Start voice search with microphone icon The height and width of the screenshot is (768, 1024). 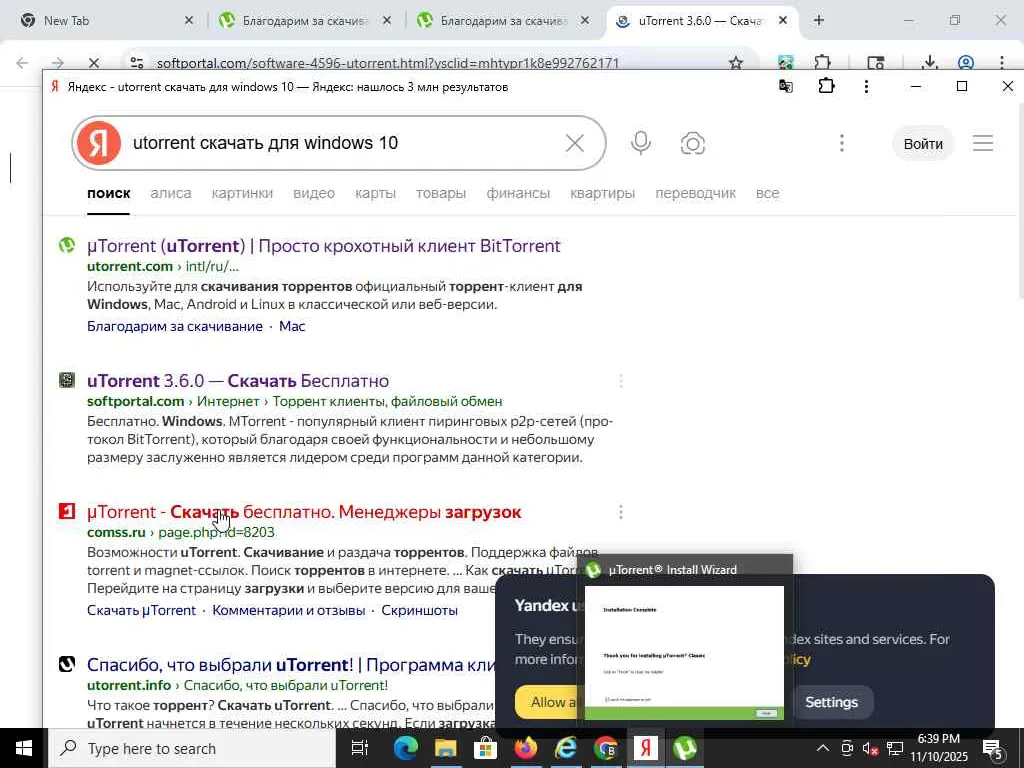click(641, 143)
